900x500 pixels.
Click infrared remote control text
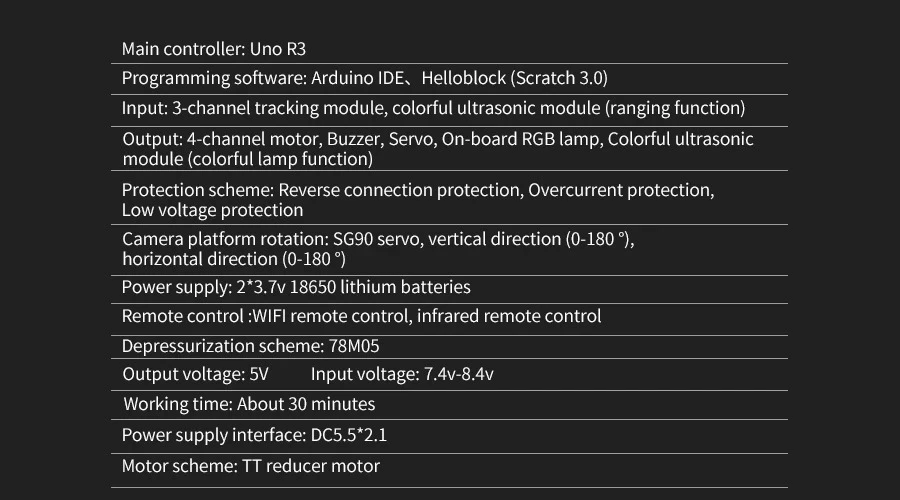[x=509, y=316]
